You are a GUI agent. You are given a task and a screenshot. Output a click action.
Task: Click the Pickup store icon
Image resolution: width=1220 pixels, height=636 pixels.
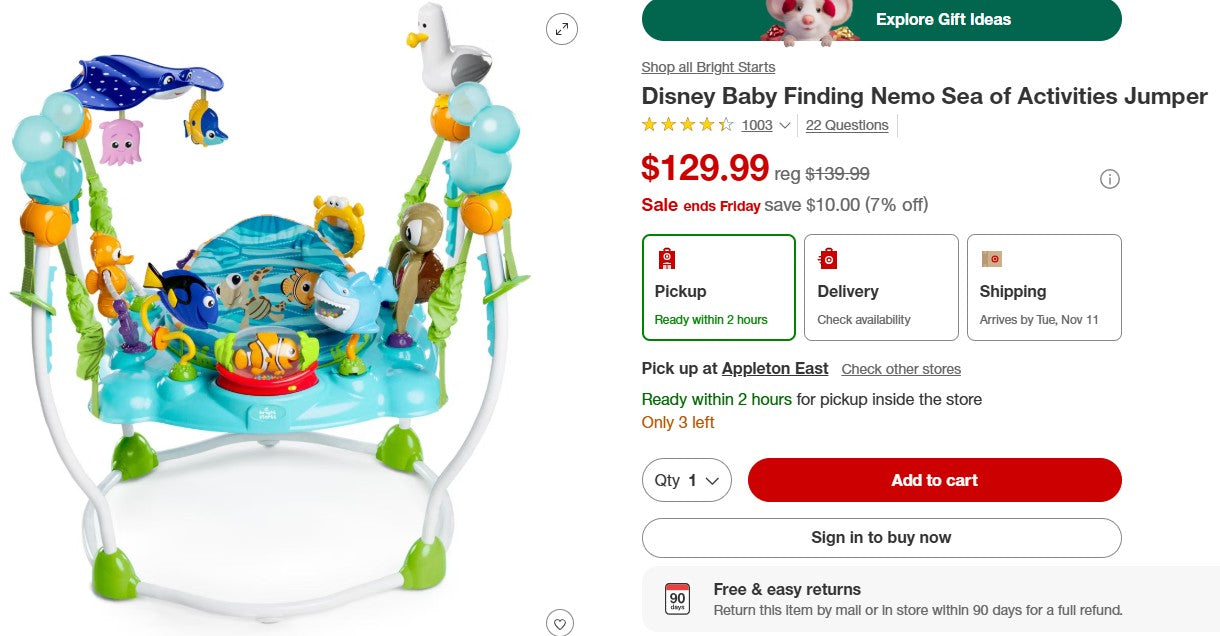(666, 258)
